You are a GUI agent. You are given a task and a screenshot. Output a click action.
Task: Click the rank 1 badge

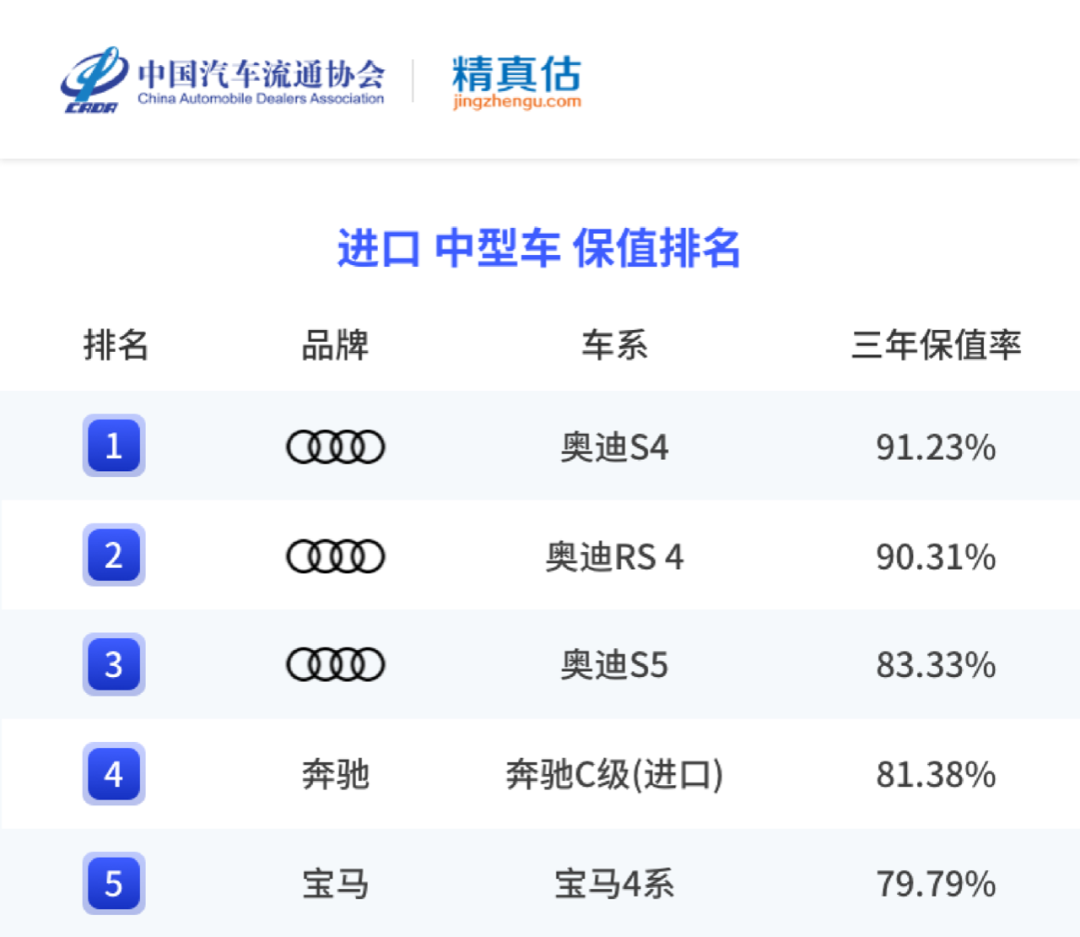pyautogui.click(x=114, y=445)
